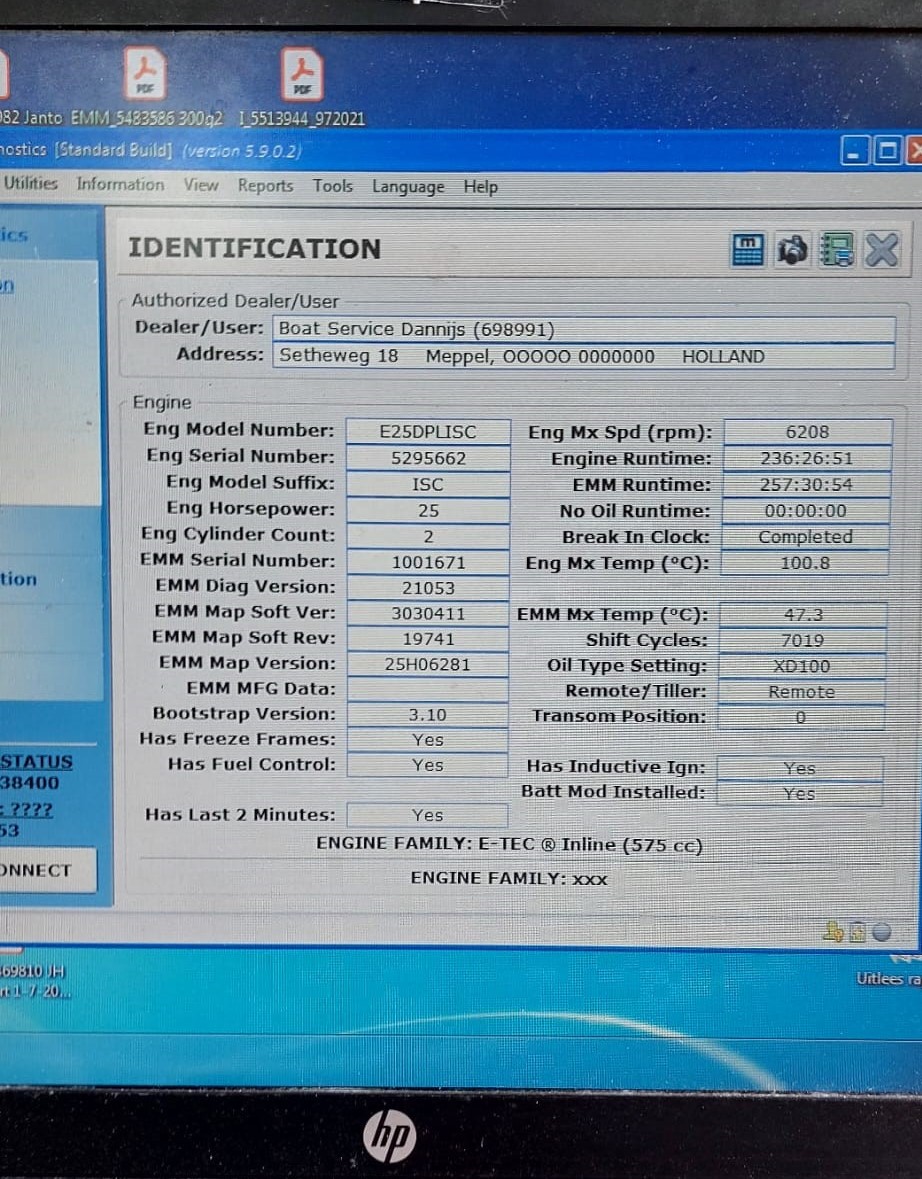Viewport: 922px width, 1179px height.
Task: Select the Eng Cylinder Count value 2
Action: coord(428,536)
